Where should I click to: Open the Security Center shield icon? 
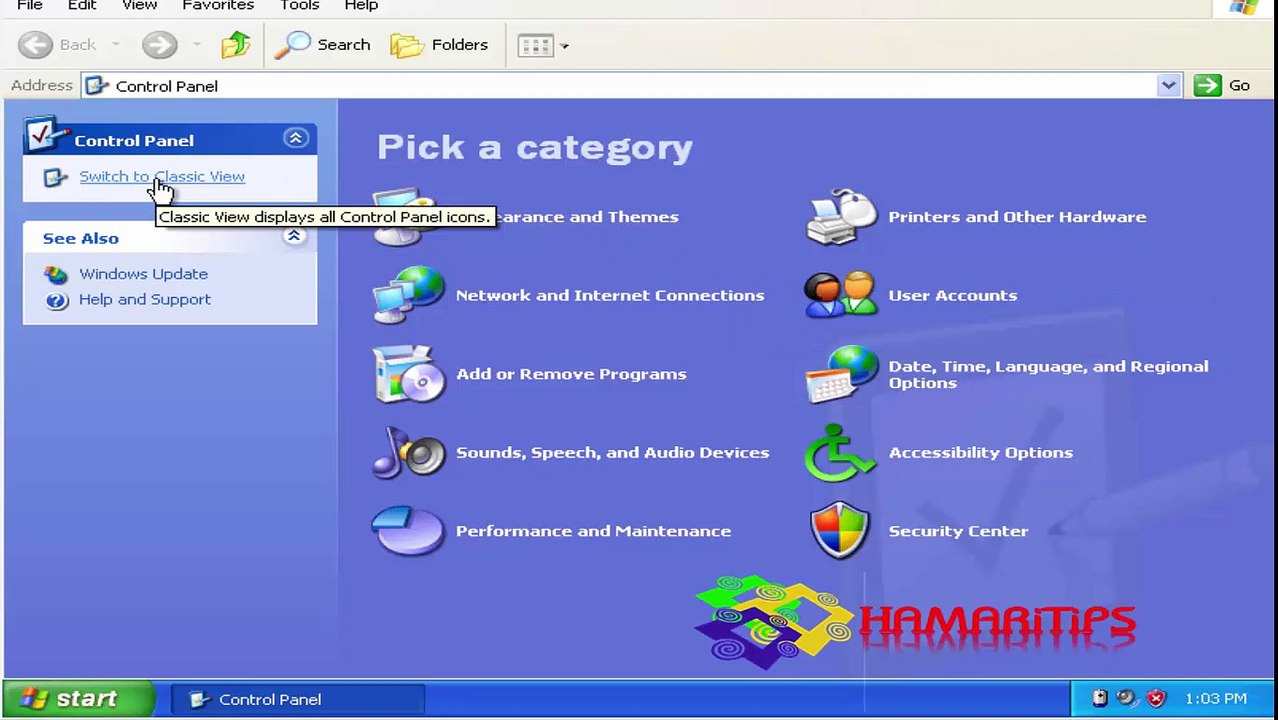tap(840, 530)
